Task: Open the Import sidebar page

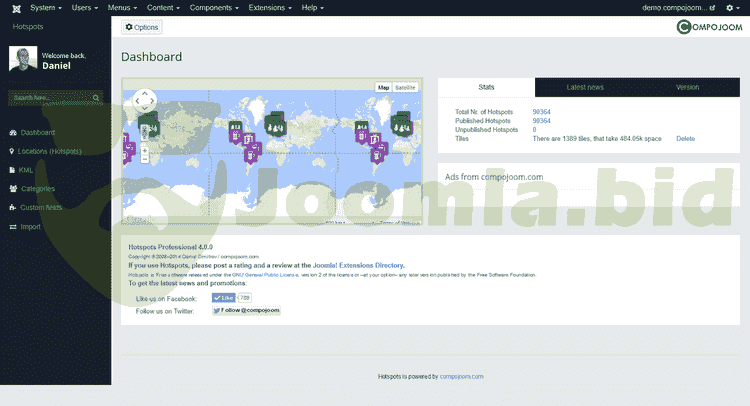Action: tap(31, 227)
